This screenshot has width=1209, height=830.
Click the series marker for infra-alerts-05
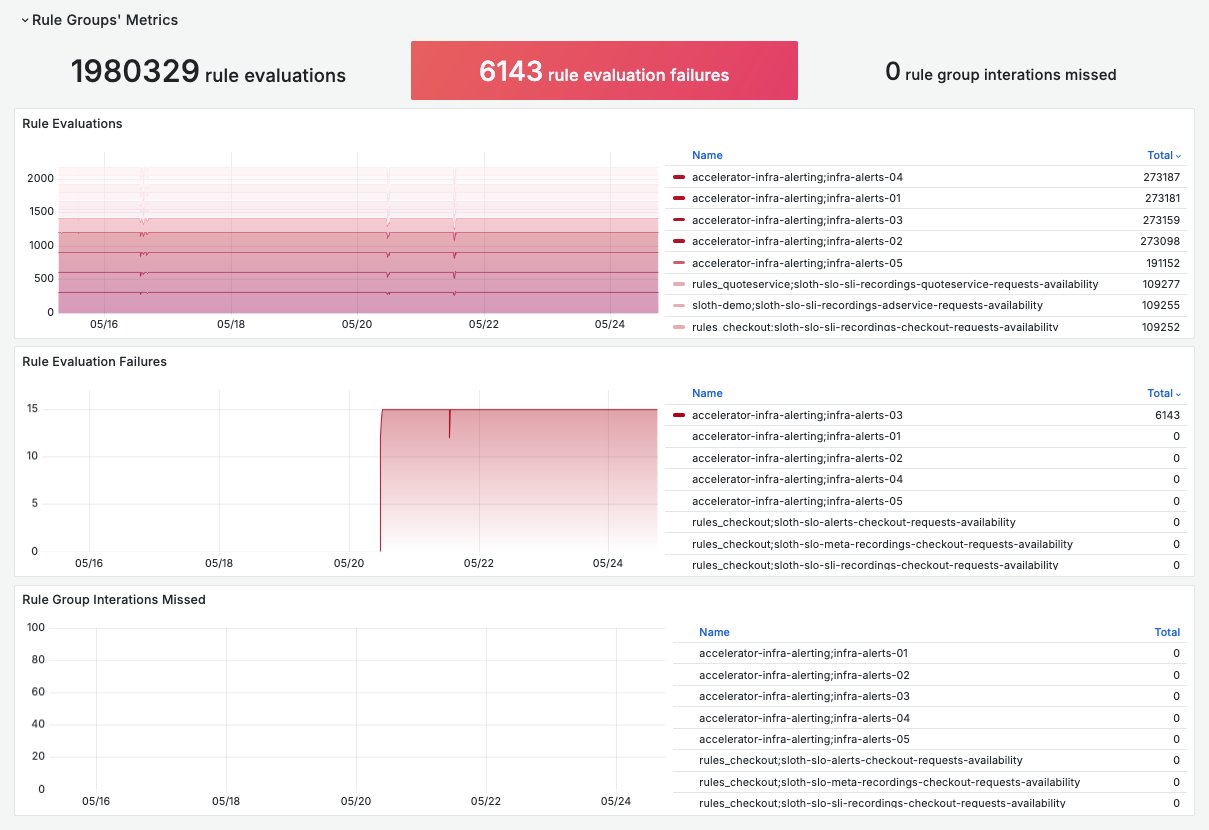click(x=679, y=263)
